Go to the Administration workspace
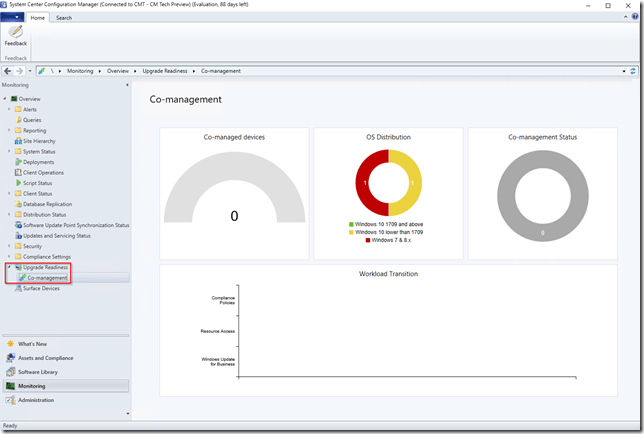The image size is (644, 434). coord(36,400)
